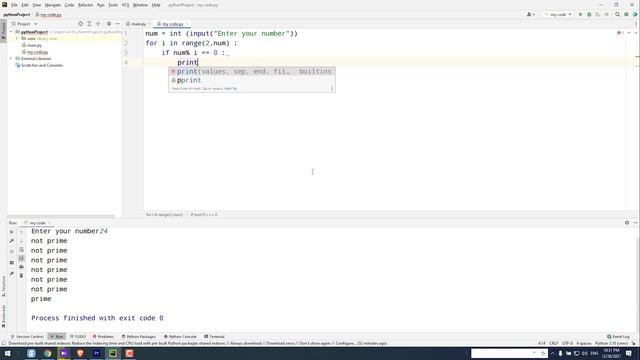
Task: Open the Problems tool window
Action: 103,337
